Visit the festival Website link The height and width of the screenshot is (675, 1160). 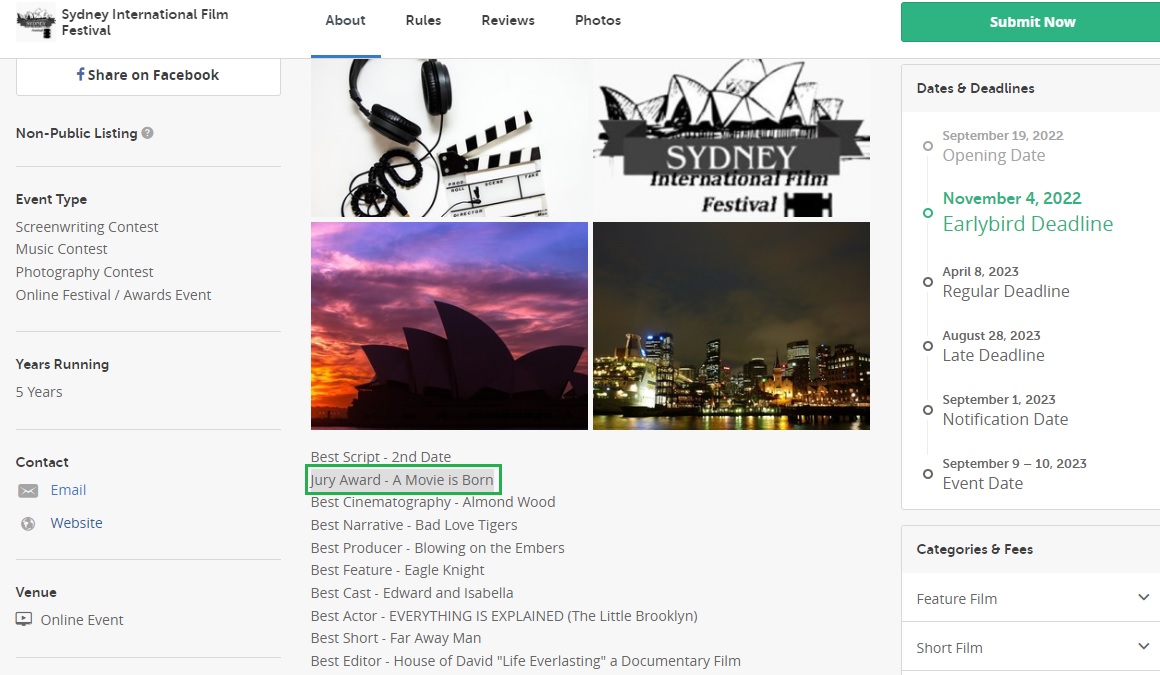coord(76,523)
